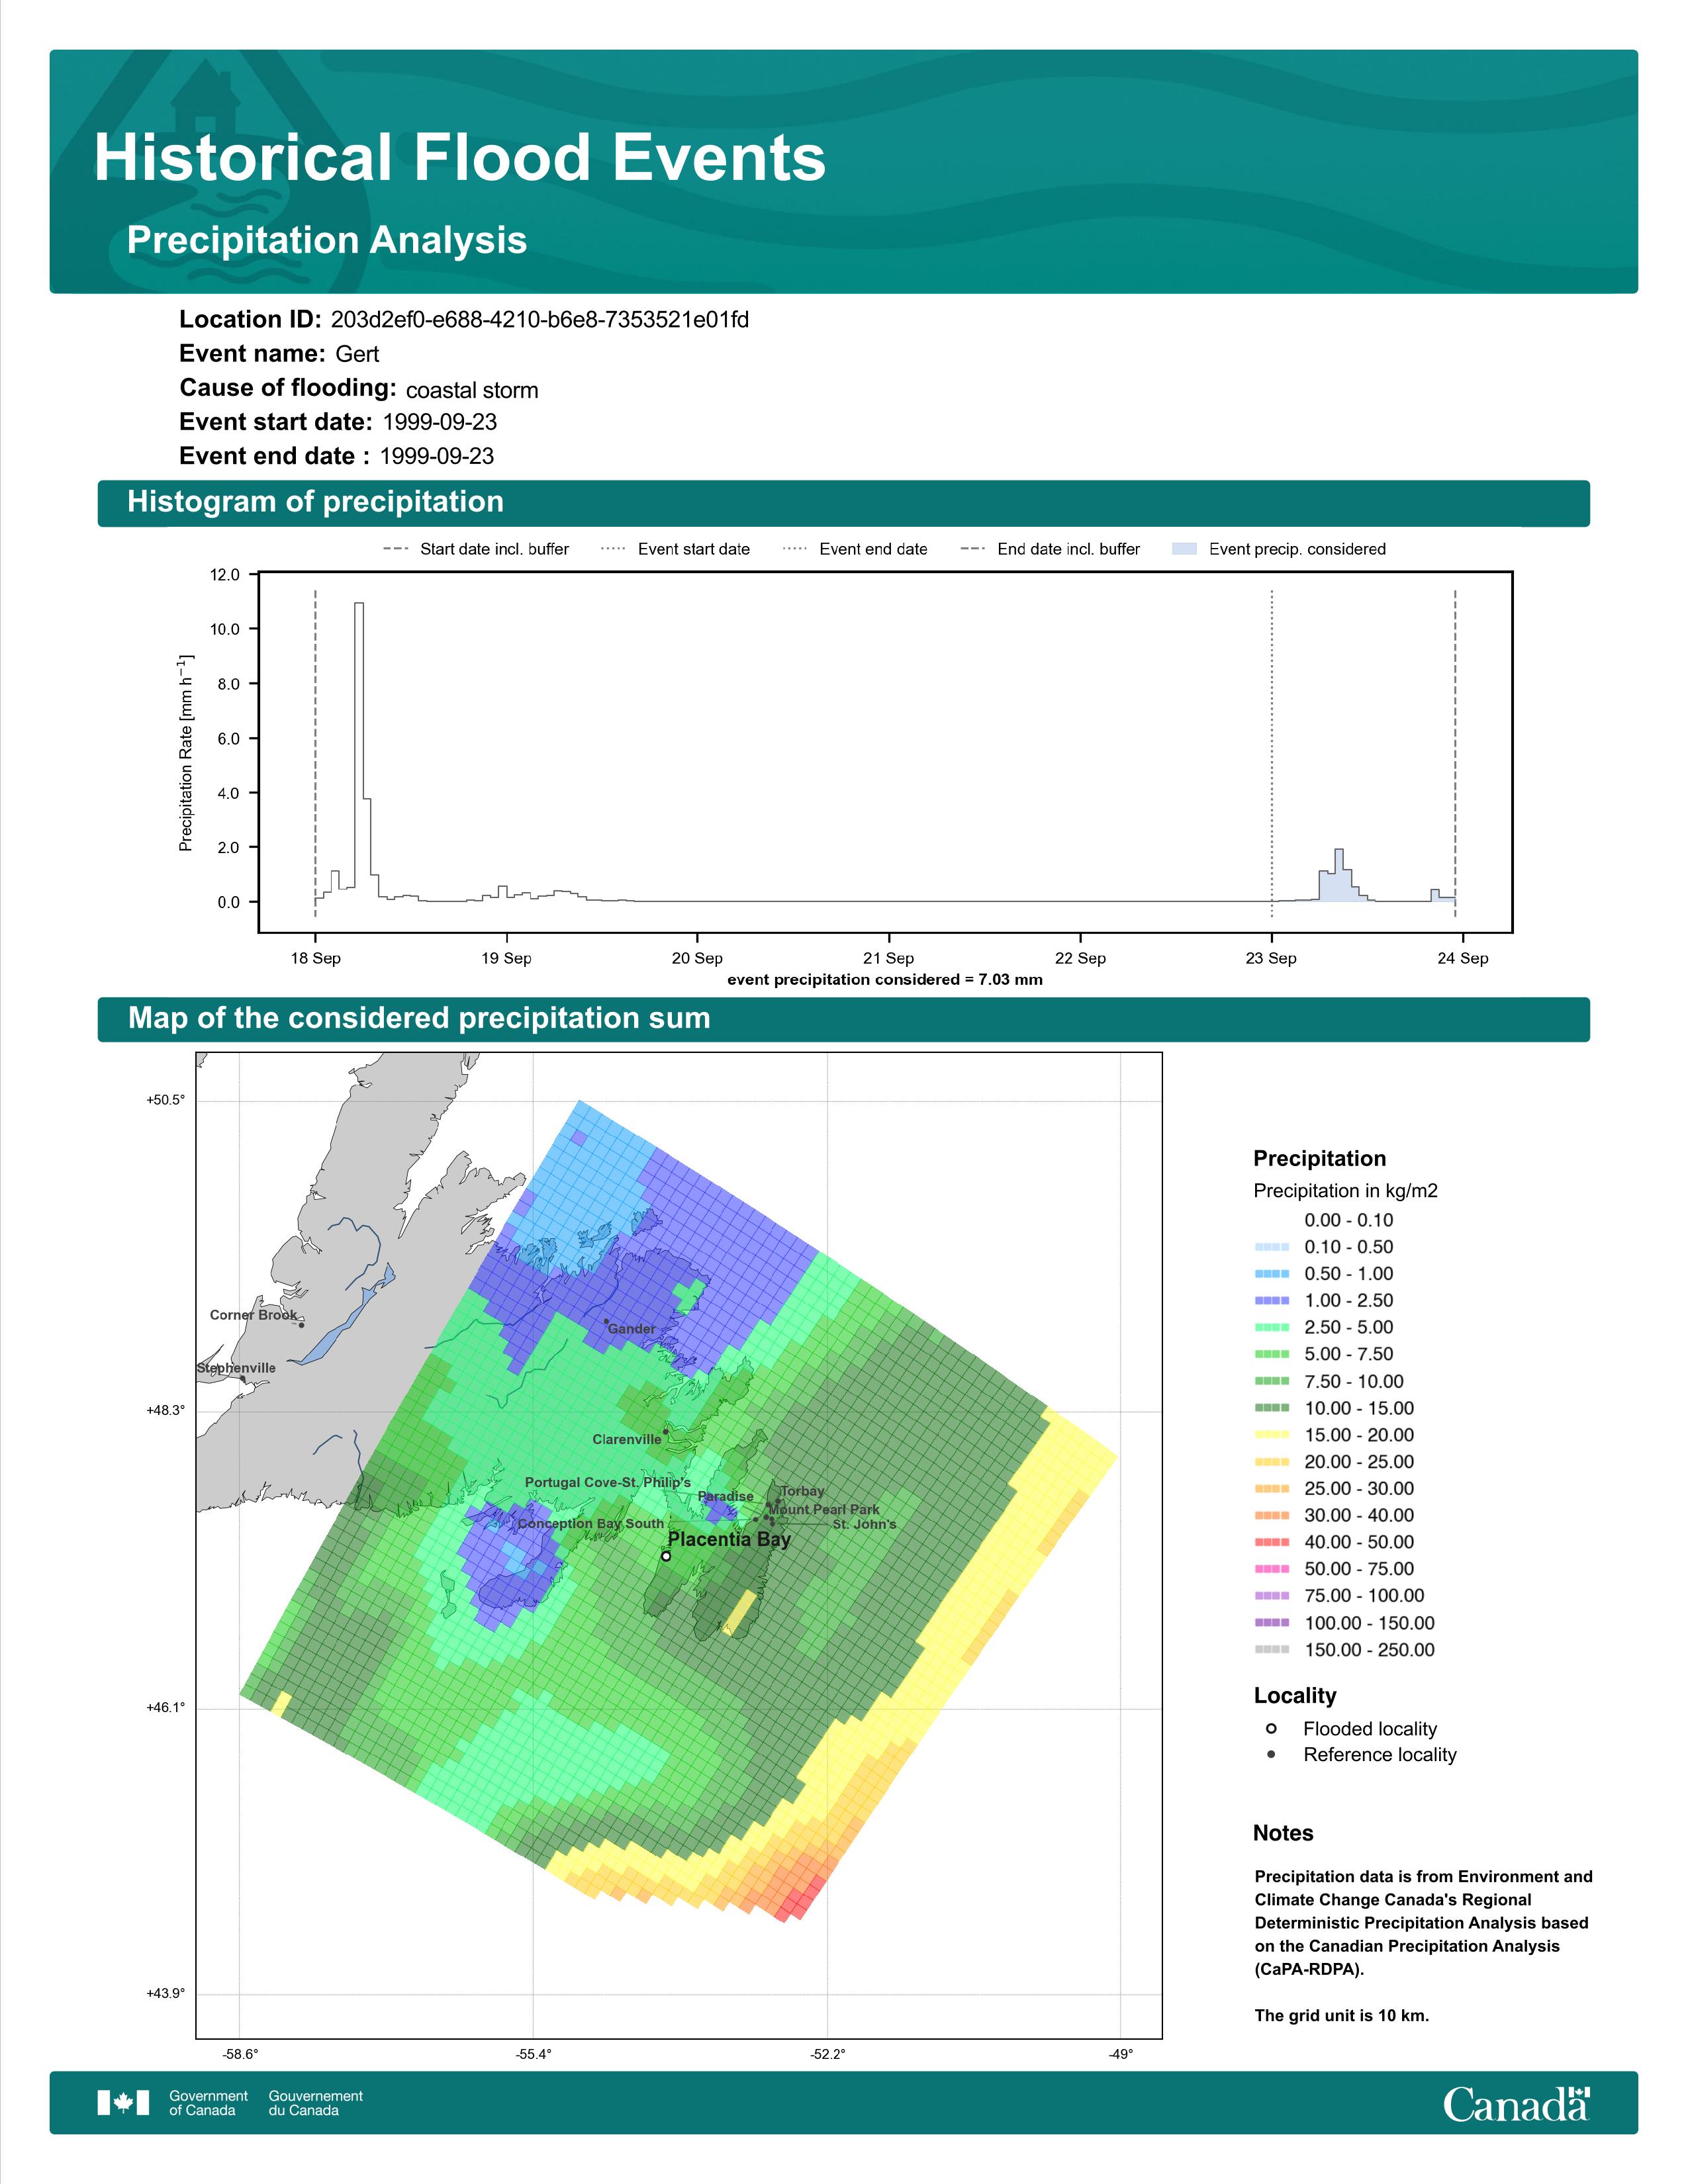Image resolution: width=1688 pixels, height=2184 pixels.
Task: Click the Event precip. considered legend patch
Action: (1184, 549)
